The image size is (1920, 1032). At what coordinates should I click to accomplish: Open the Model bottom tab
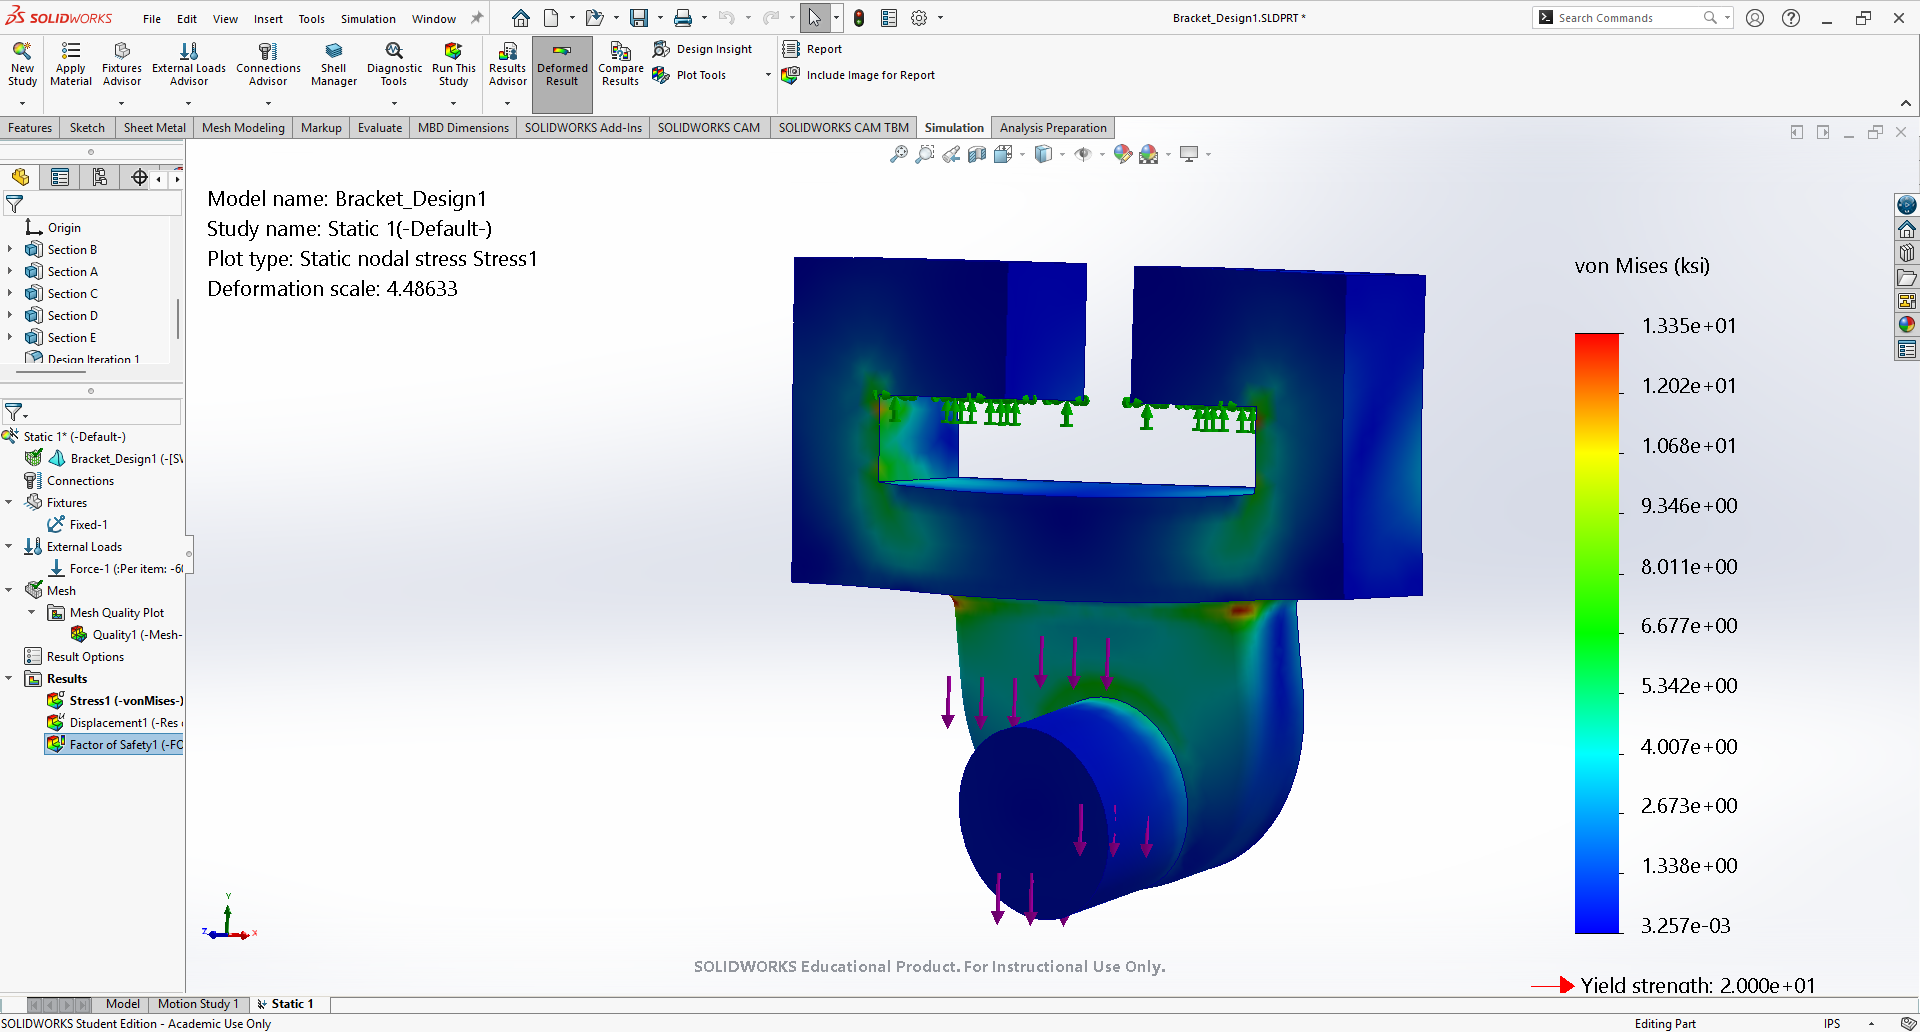(123, 1004)
